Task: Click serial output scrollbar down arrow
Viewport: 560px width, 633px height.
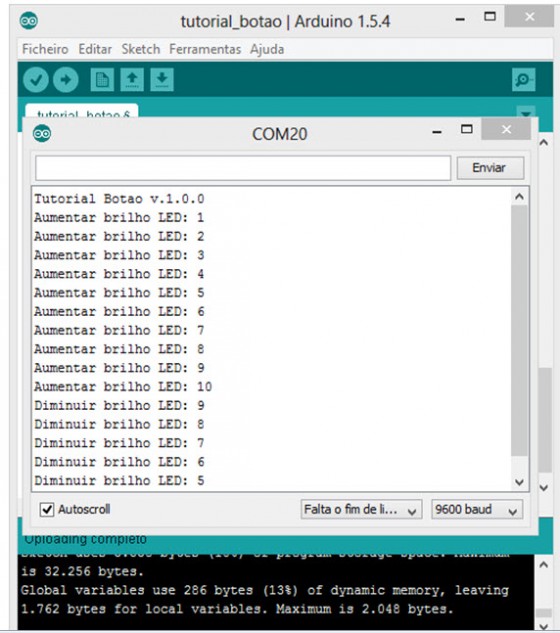Action: [519, 482]
